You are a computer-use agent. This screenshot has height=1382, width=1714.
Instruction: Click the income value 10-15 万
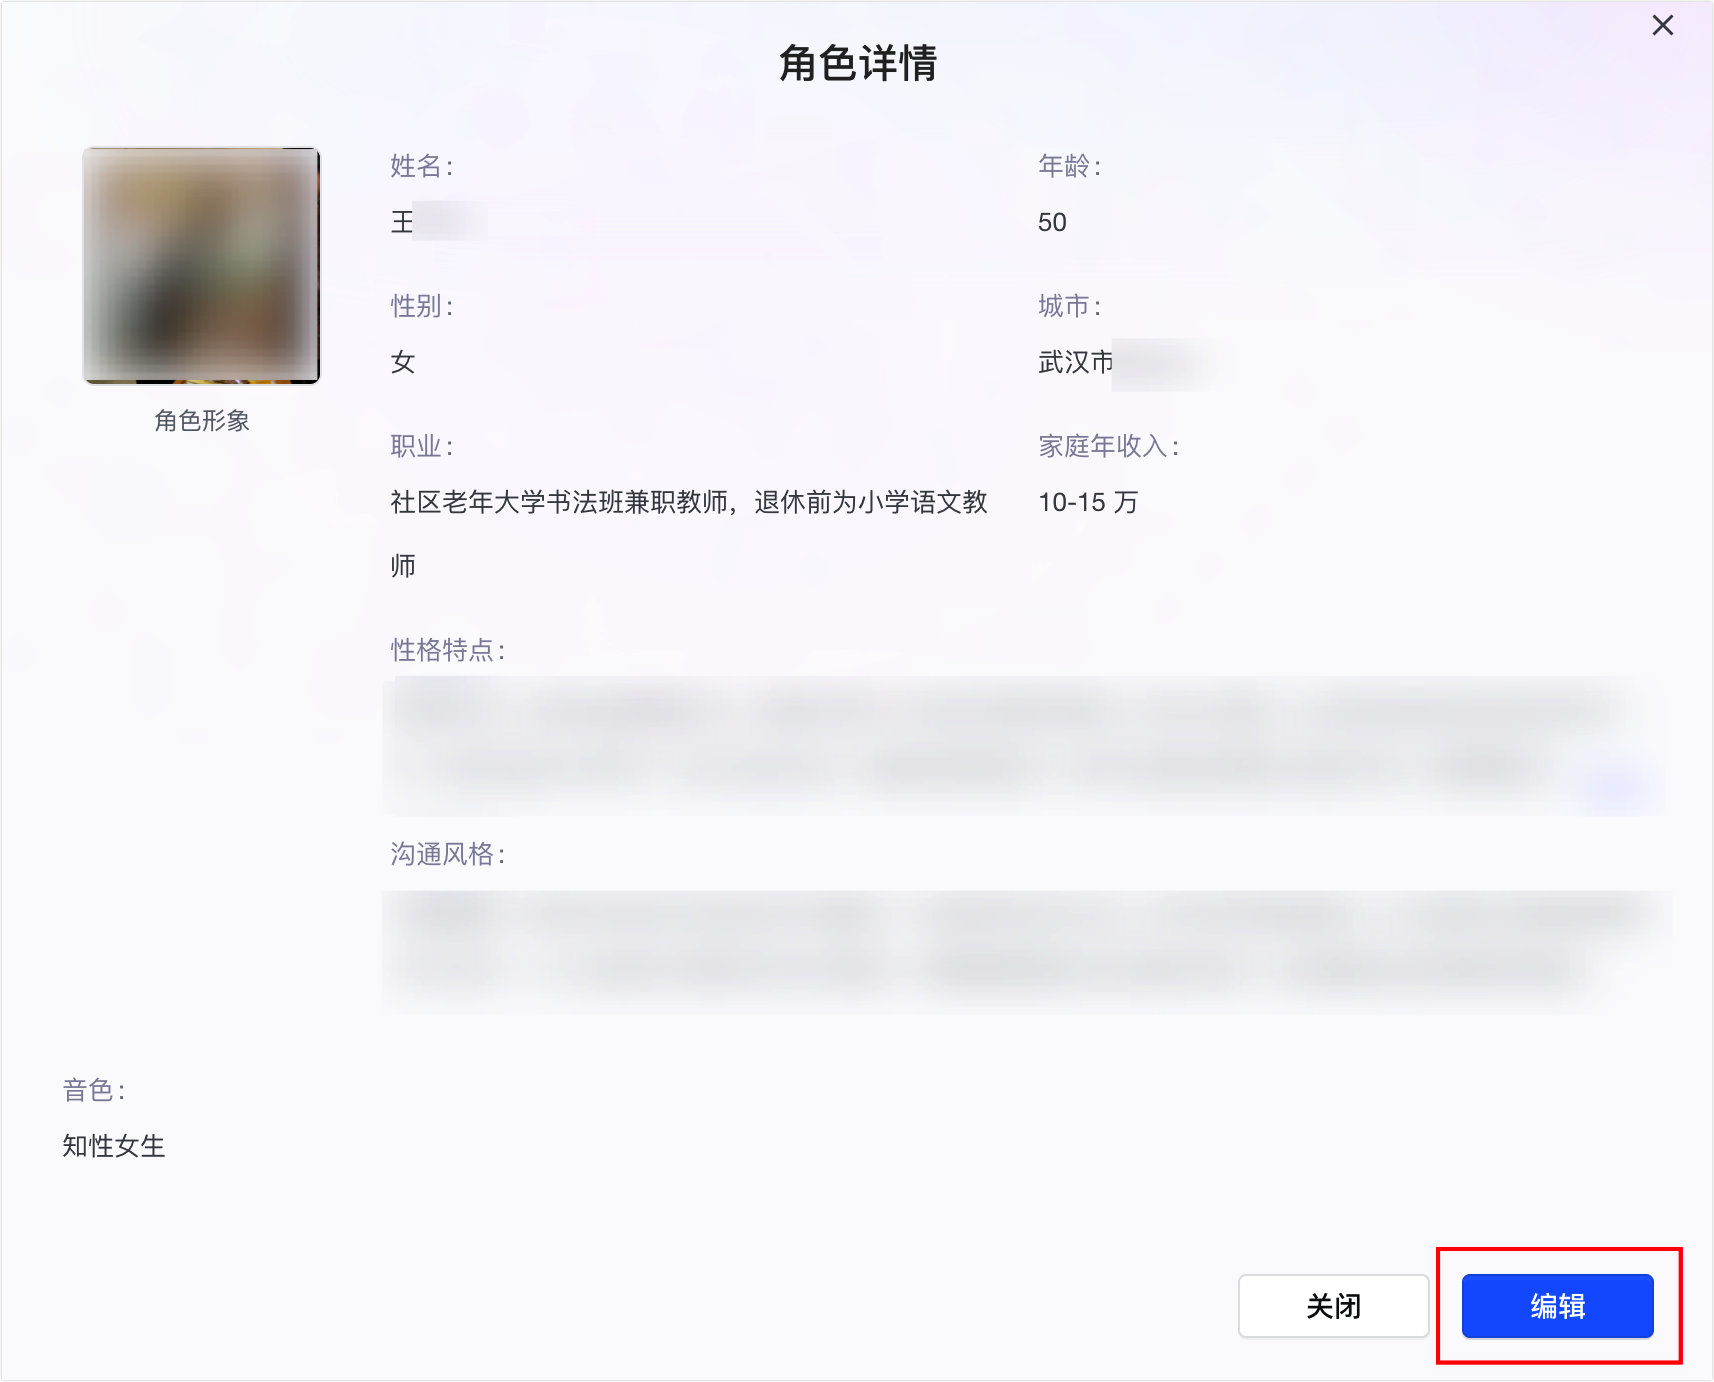(1088, 502)
